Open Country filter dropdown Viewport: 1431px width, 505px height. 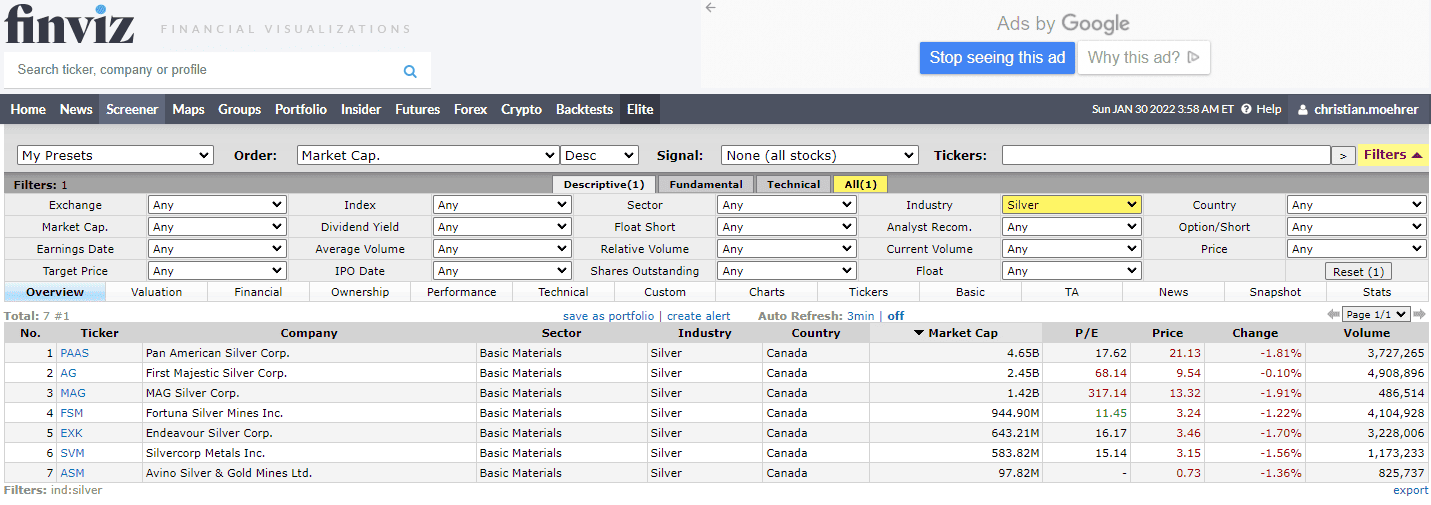[x=1356, y=205]
